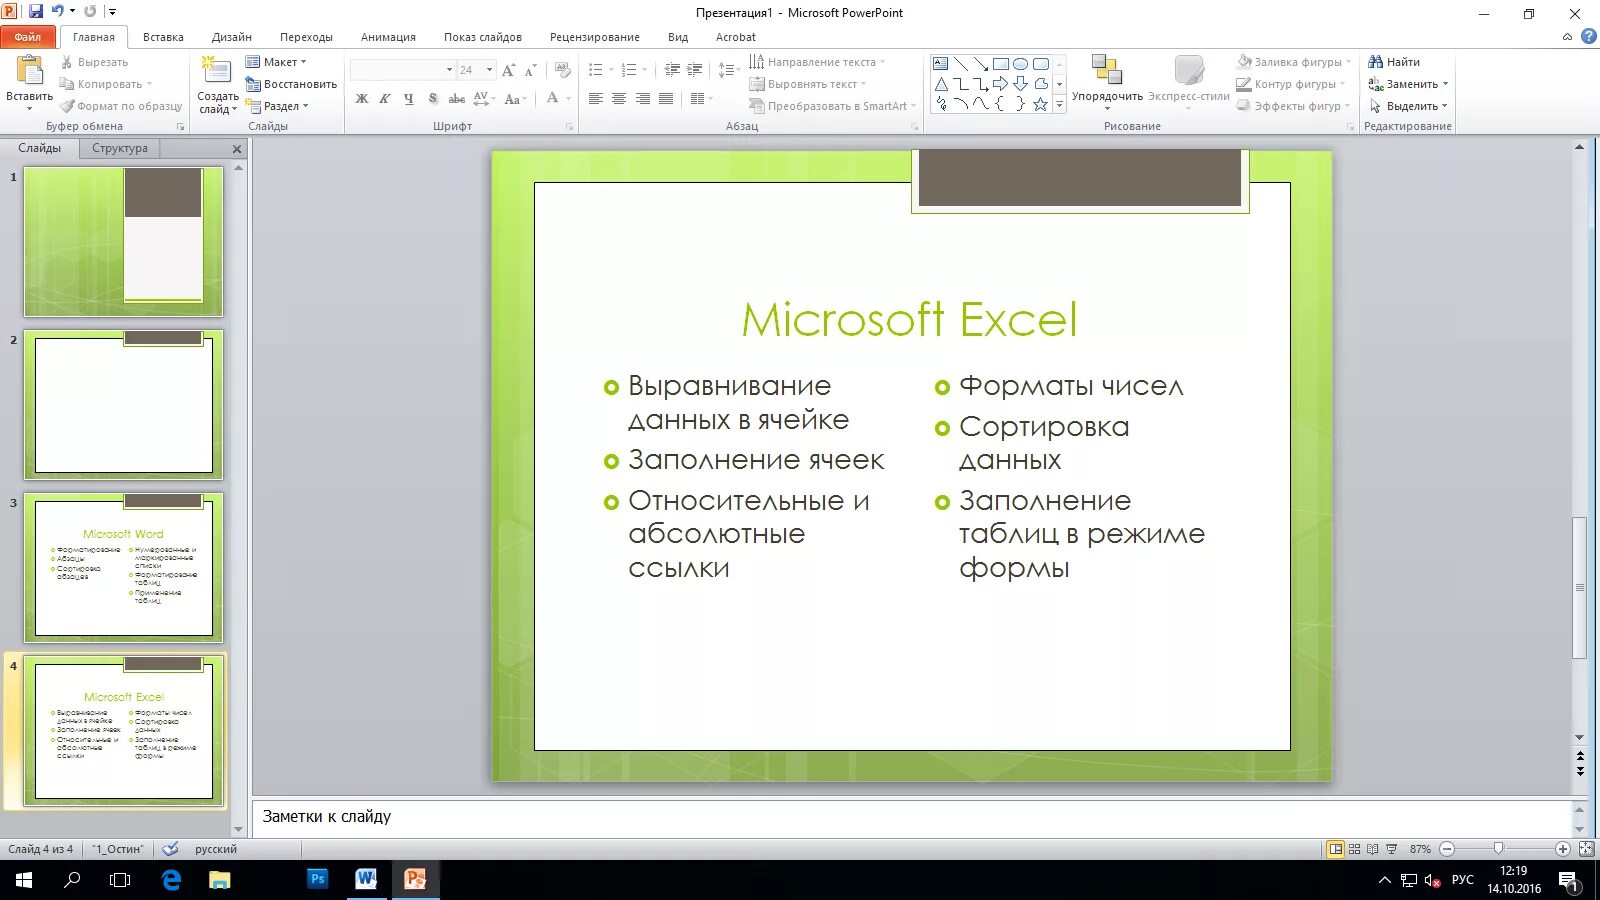Image resolution: width=1600 pixels, height=900 pixels.
Task: Close the slides pane with X
Action: (237, 149)
